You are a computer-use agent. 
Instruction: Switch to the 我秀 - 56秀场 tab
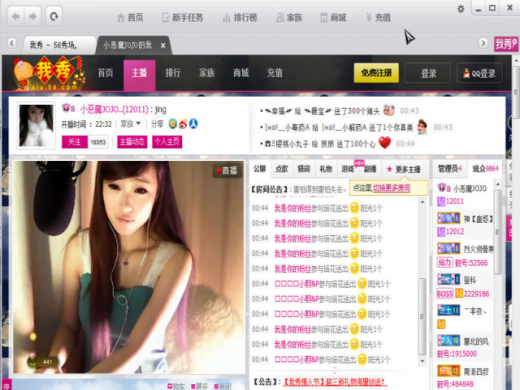coord(59,45)
